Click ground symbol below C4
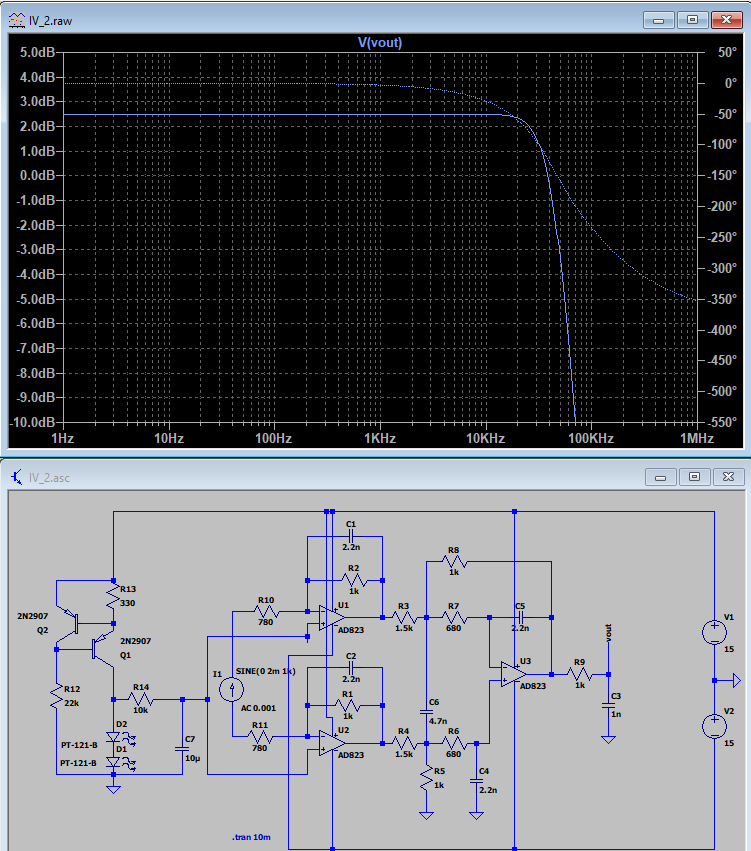The height and width of the screenshot is (851, 751). pyautogui.click(x=476, y=815)
